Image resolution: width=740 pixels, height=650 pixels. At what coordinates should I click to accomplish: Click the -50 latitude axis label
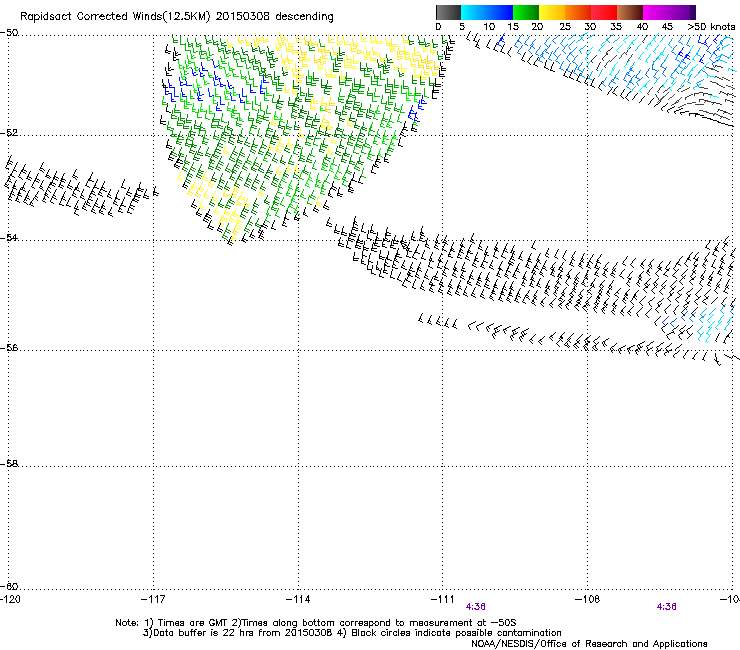[9, 33]
